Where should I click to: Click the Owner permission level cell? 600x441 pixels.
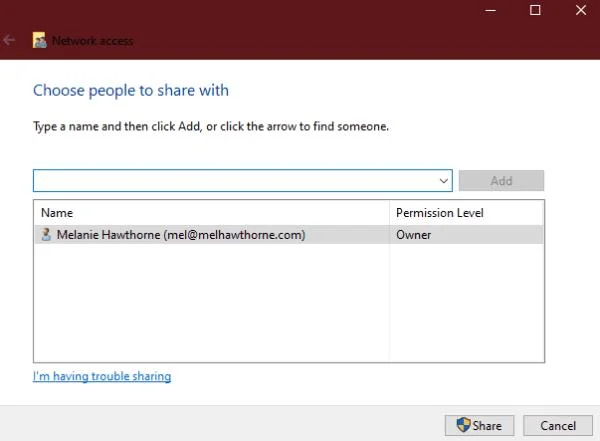click(x=466, y=235)
